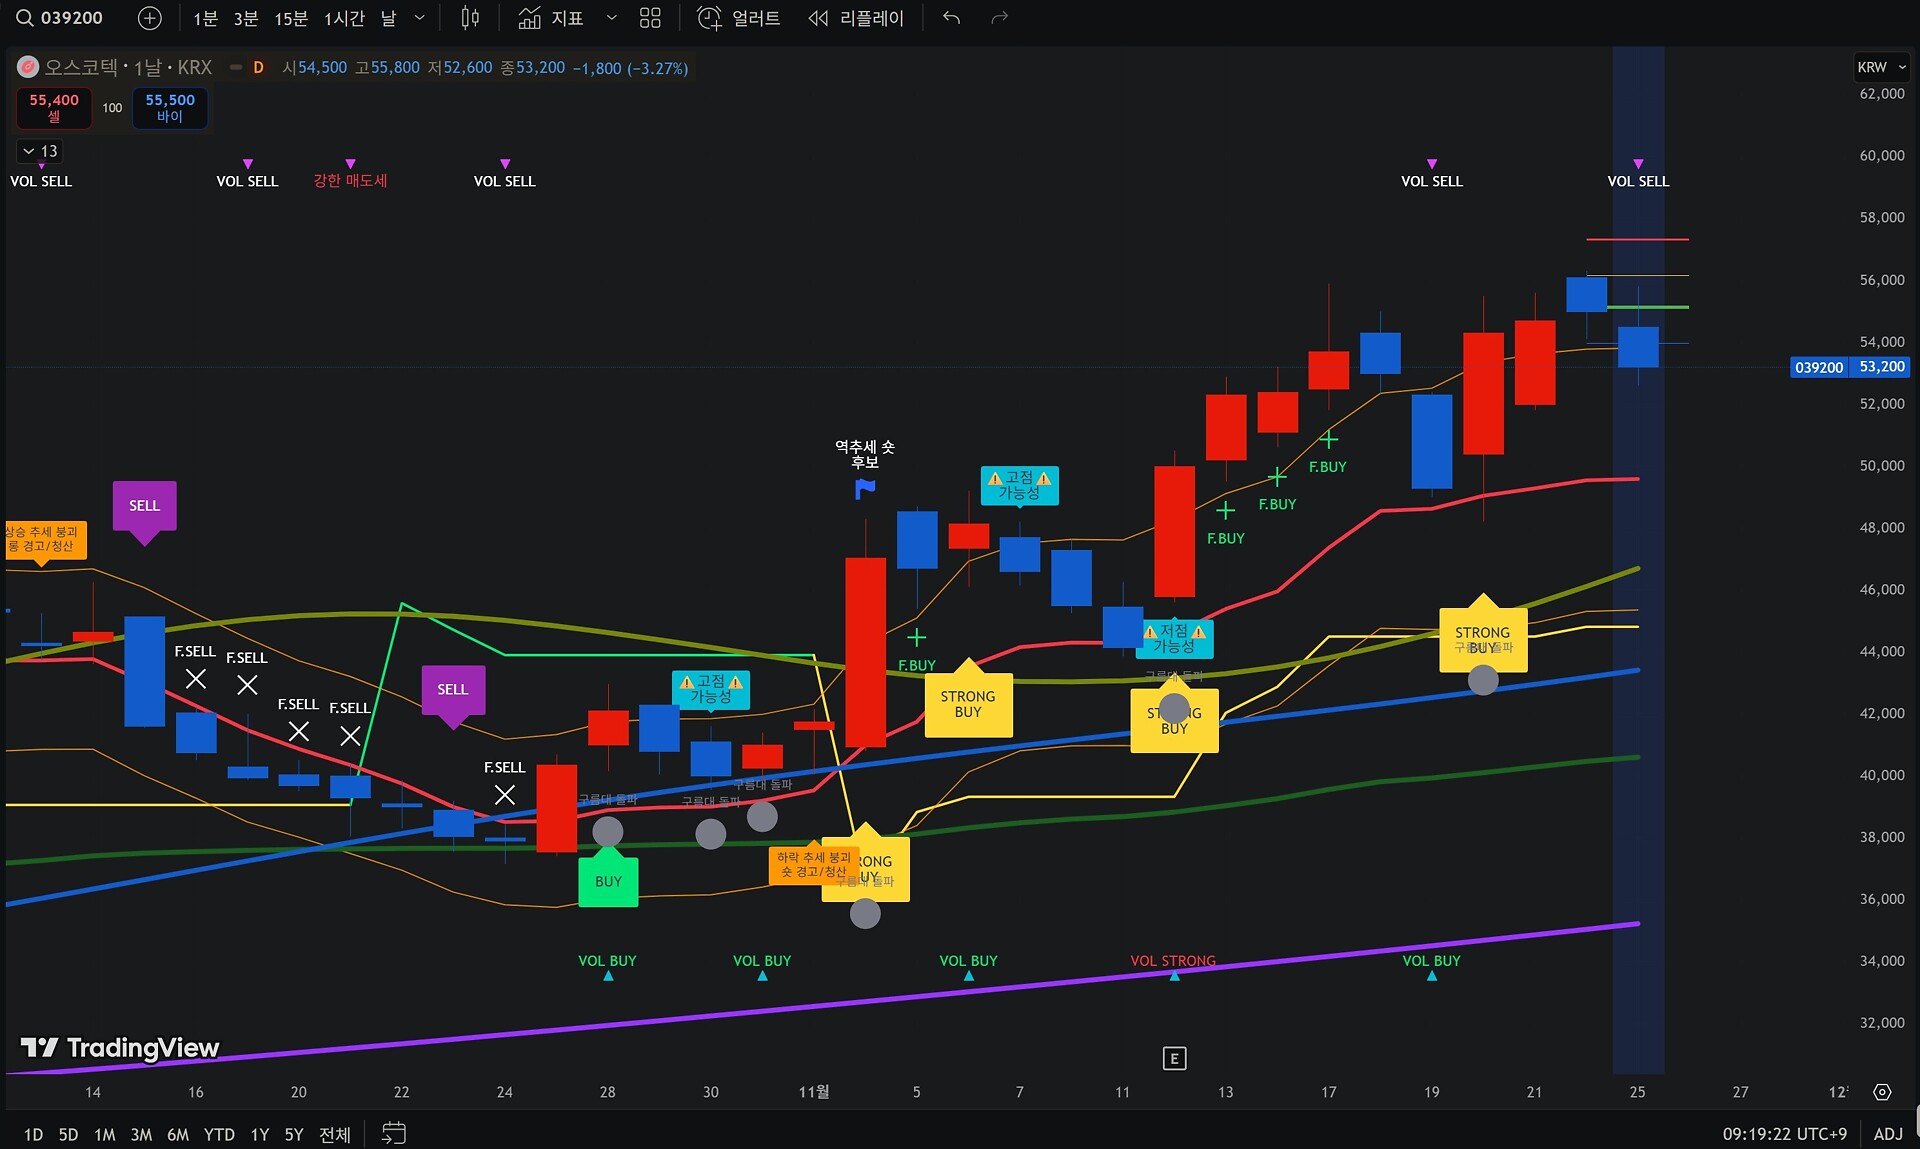Expand indicator templates dropdown chevron
Image resolution: width=1920 pixels, height=1149 pixels.
click(611, 18)
